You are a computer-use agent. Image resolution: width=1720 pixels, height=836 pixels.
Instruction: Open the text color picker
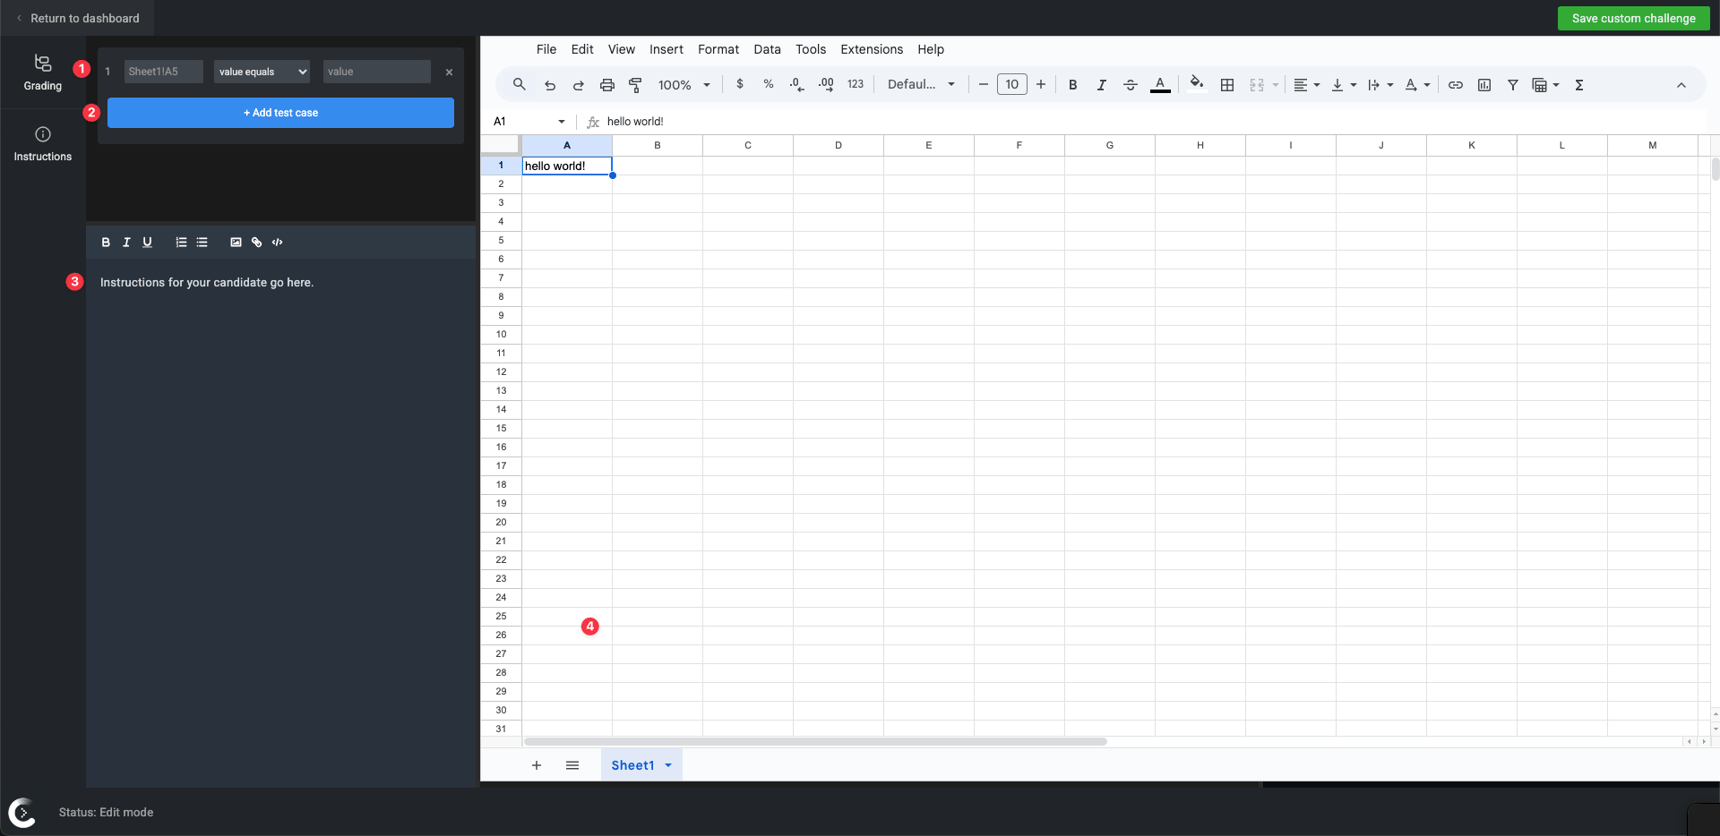coord(1160,85)
